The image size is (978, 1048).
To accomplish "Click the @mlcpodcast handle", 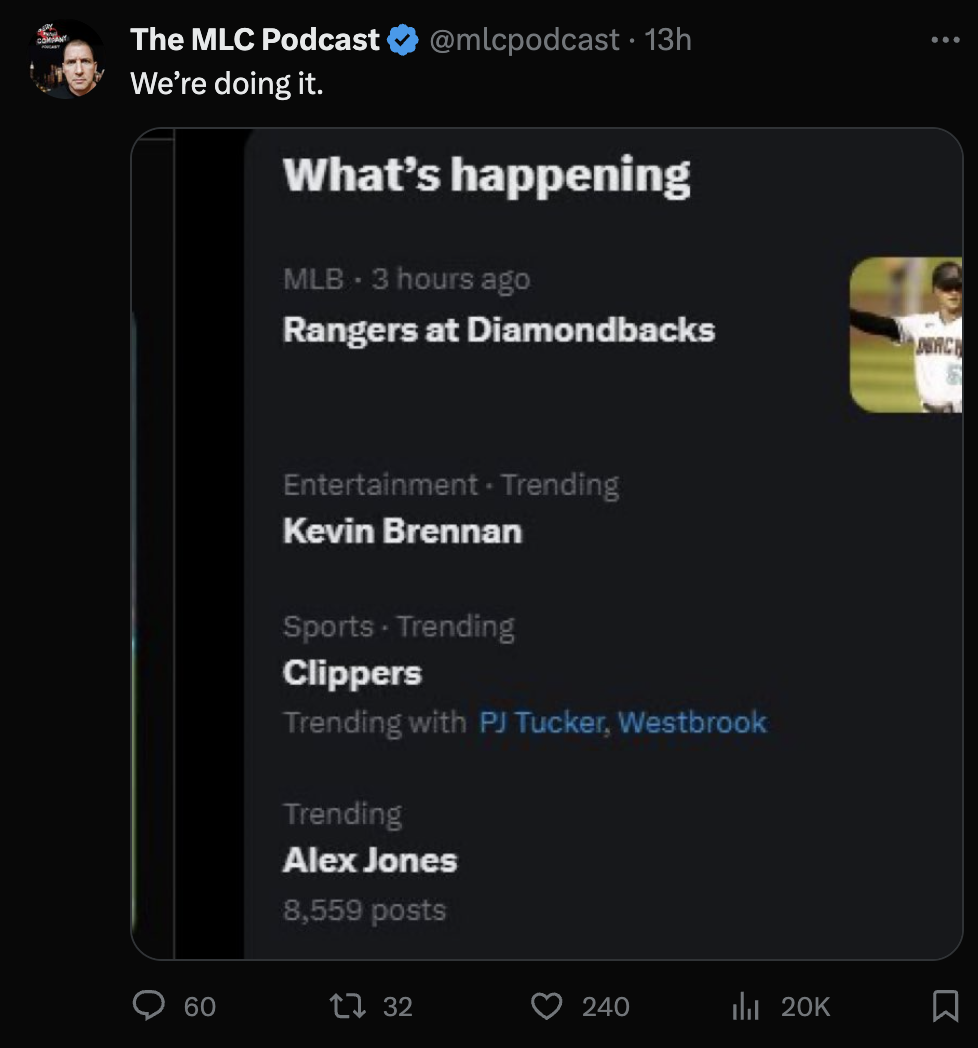I will [x=524, y=40].
